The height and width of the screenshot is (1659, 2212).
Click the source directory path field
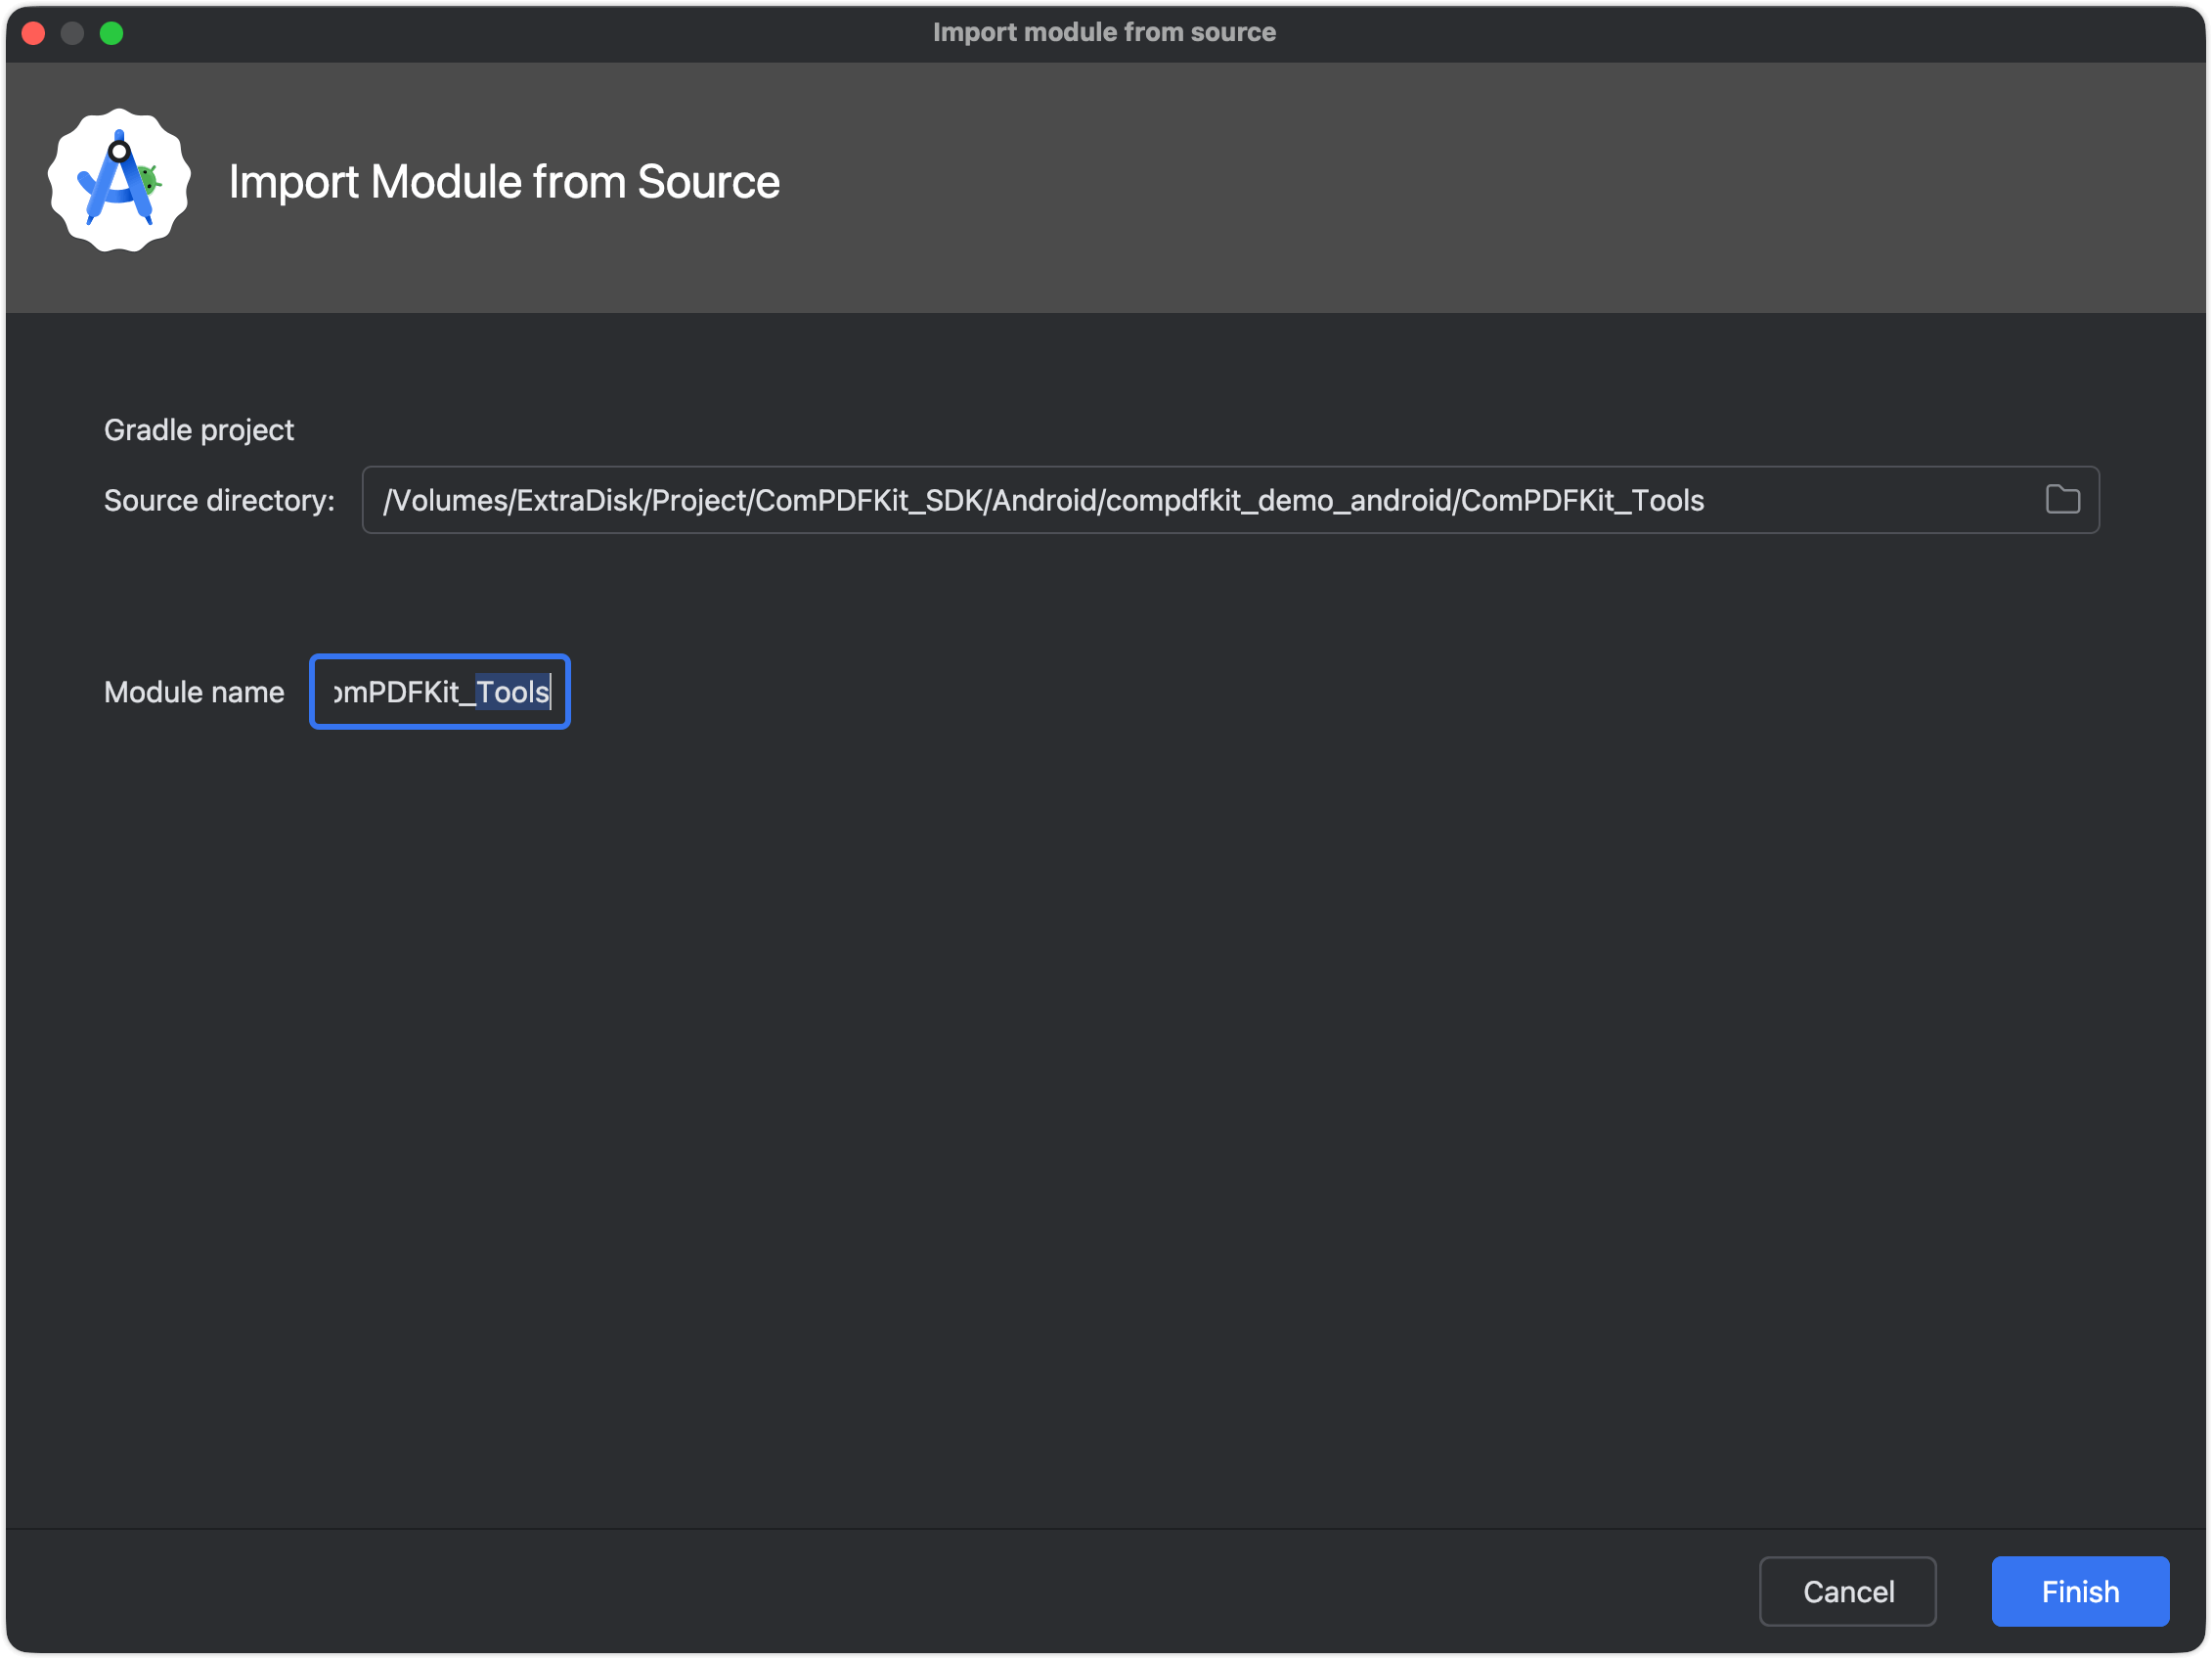click(x=1100, y=499)
